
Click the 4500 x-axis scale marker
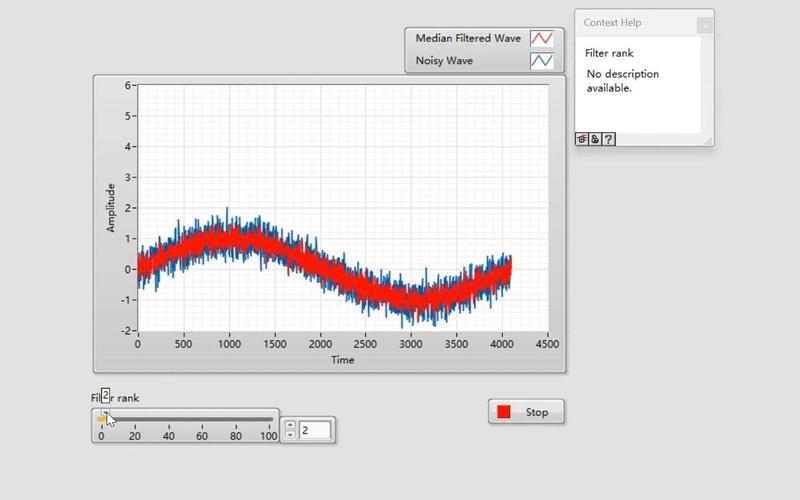pos(548,344)
